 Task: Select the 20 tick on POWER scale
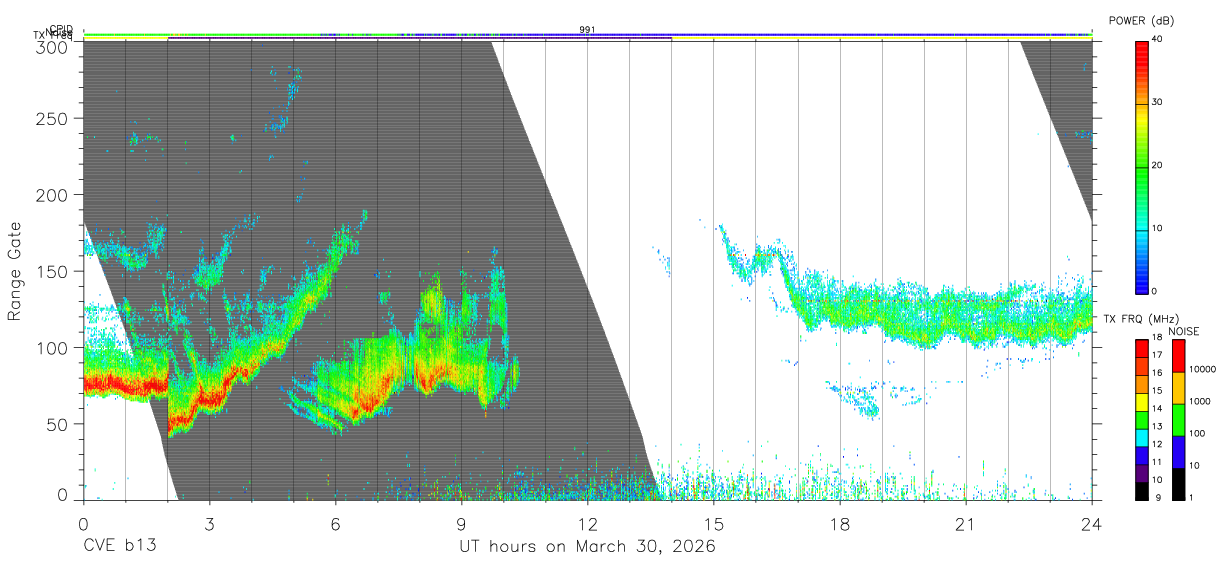click(x=1159, y=166)
